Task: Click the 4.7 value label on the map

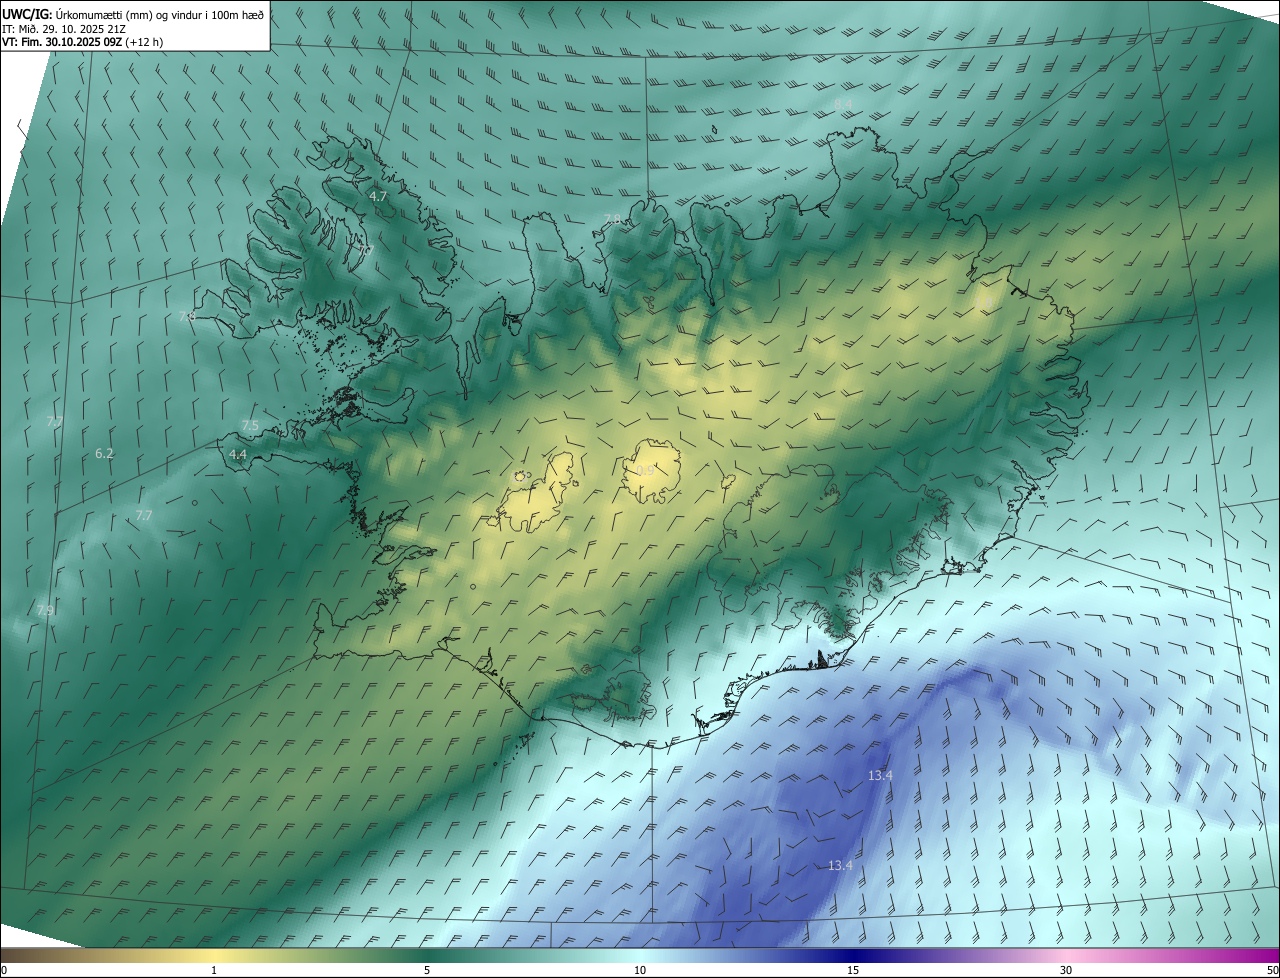Action: coord(378,197)
